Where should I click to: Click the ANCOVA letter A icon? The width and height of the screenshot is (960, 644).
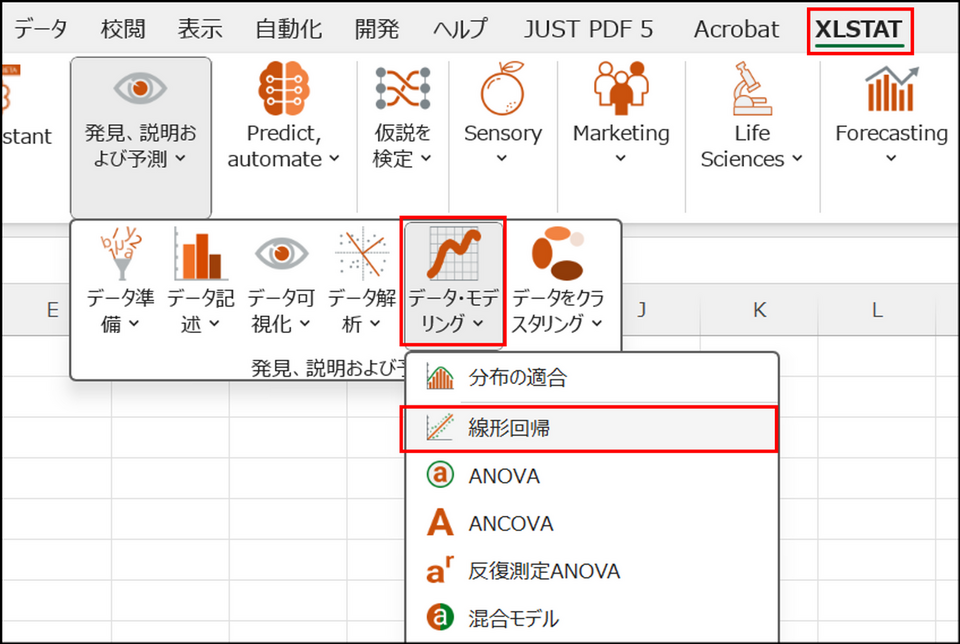[440, 523]
